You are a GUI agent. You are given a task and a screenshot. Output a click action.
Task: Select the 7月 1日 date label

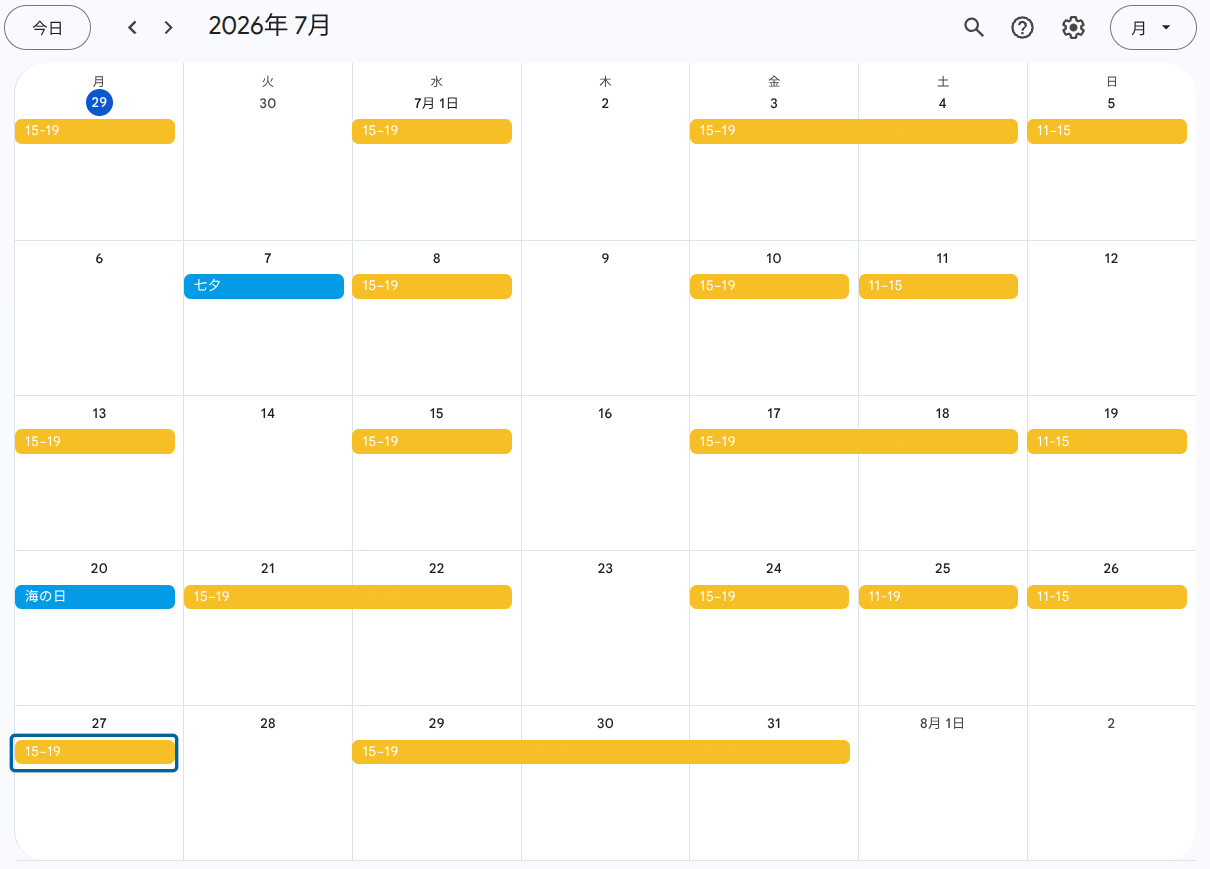(436, 103)
